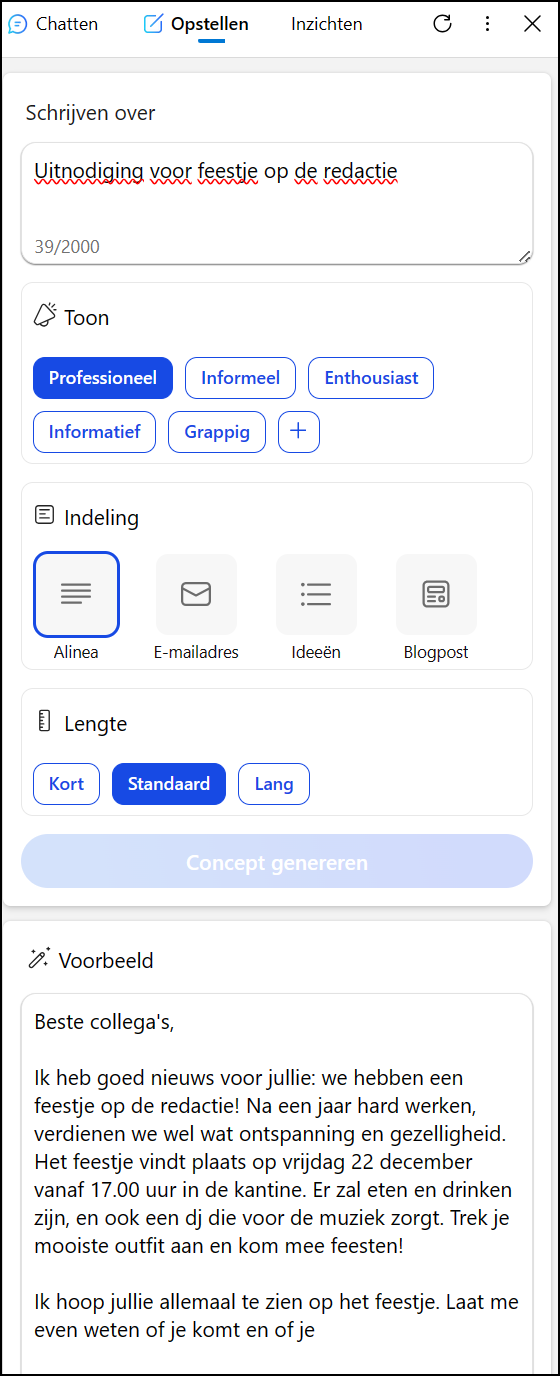
Task: Choose the Grappig tone option
Action: point(217,432)
